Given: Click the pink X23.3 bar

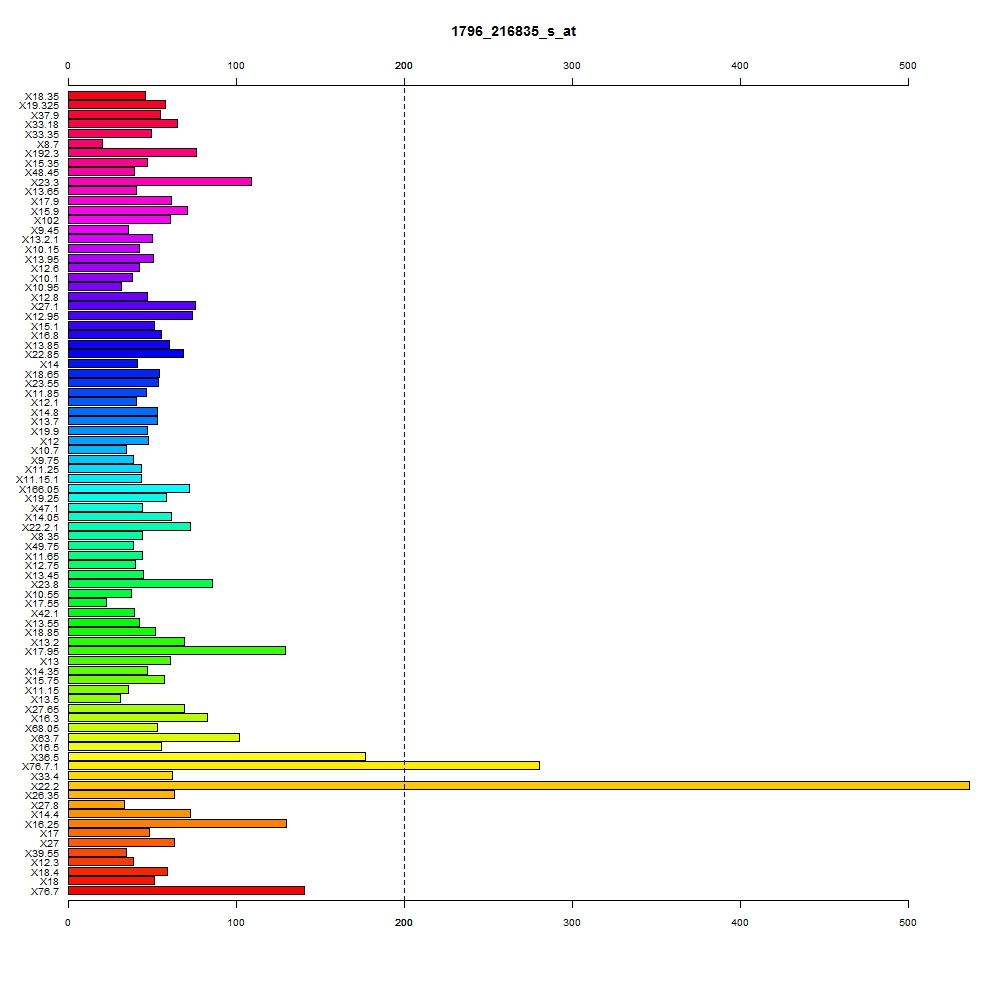Looking at the screenshot, I should [x=160, y=181].
